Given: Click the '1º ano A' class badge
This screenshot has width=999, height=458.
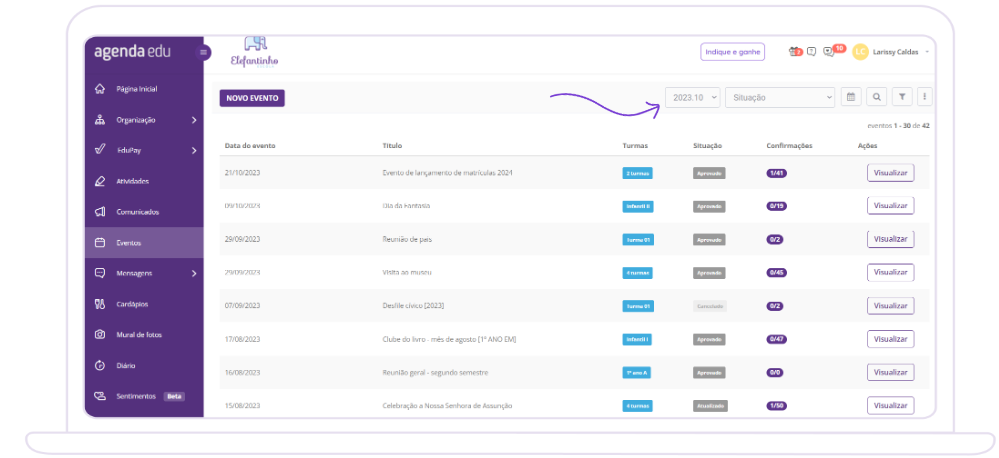Looking at the screenshot, I should click(x=636, y=373).
